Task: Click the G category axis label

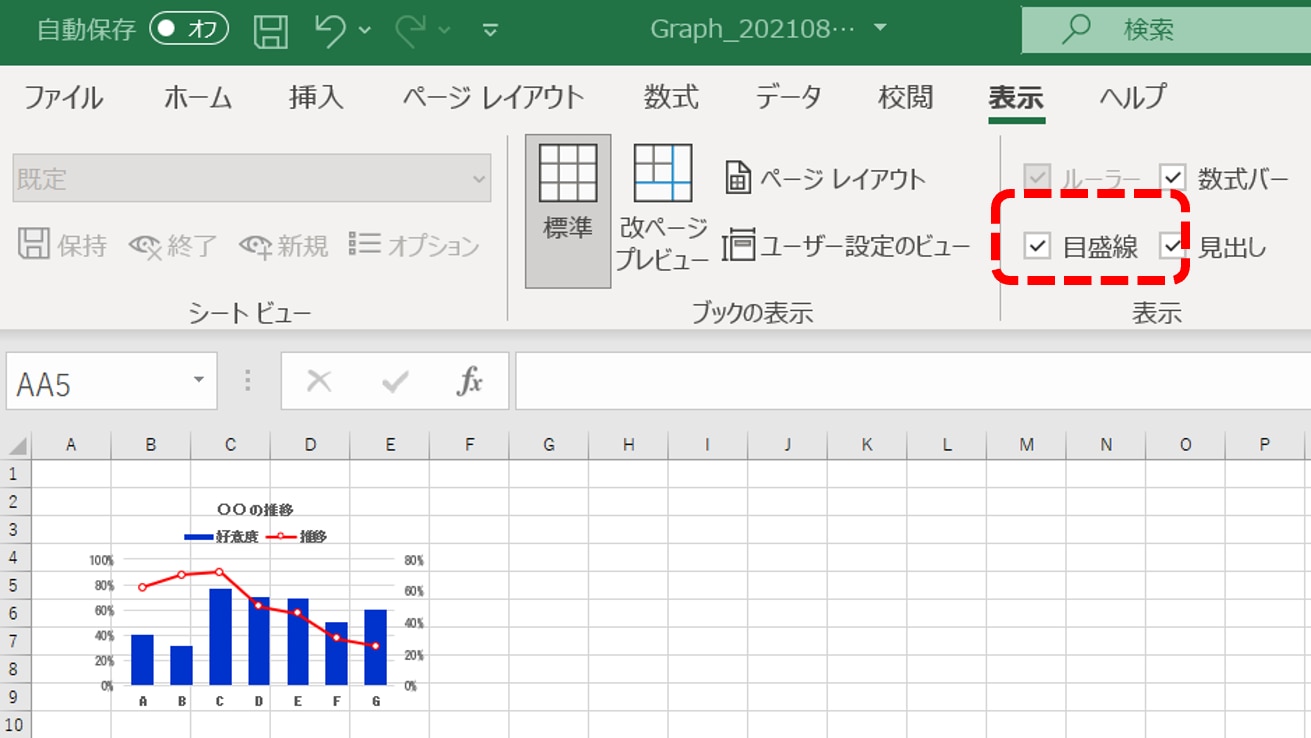Action: (376, 702)
